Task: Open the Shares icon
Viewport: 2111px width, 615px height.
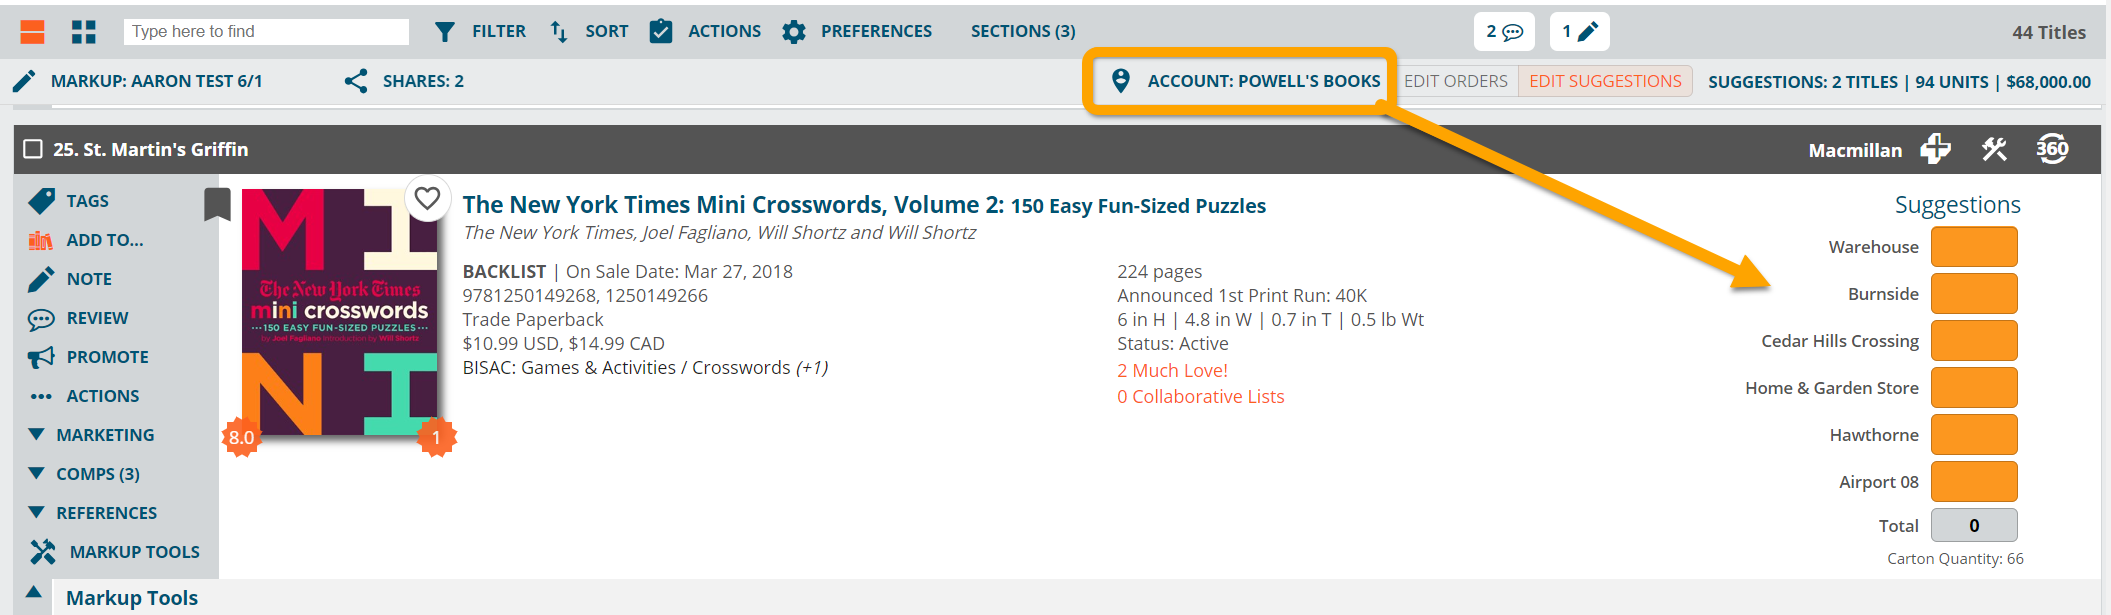Action: 355,81
